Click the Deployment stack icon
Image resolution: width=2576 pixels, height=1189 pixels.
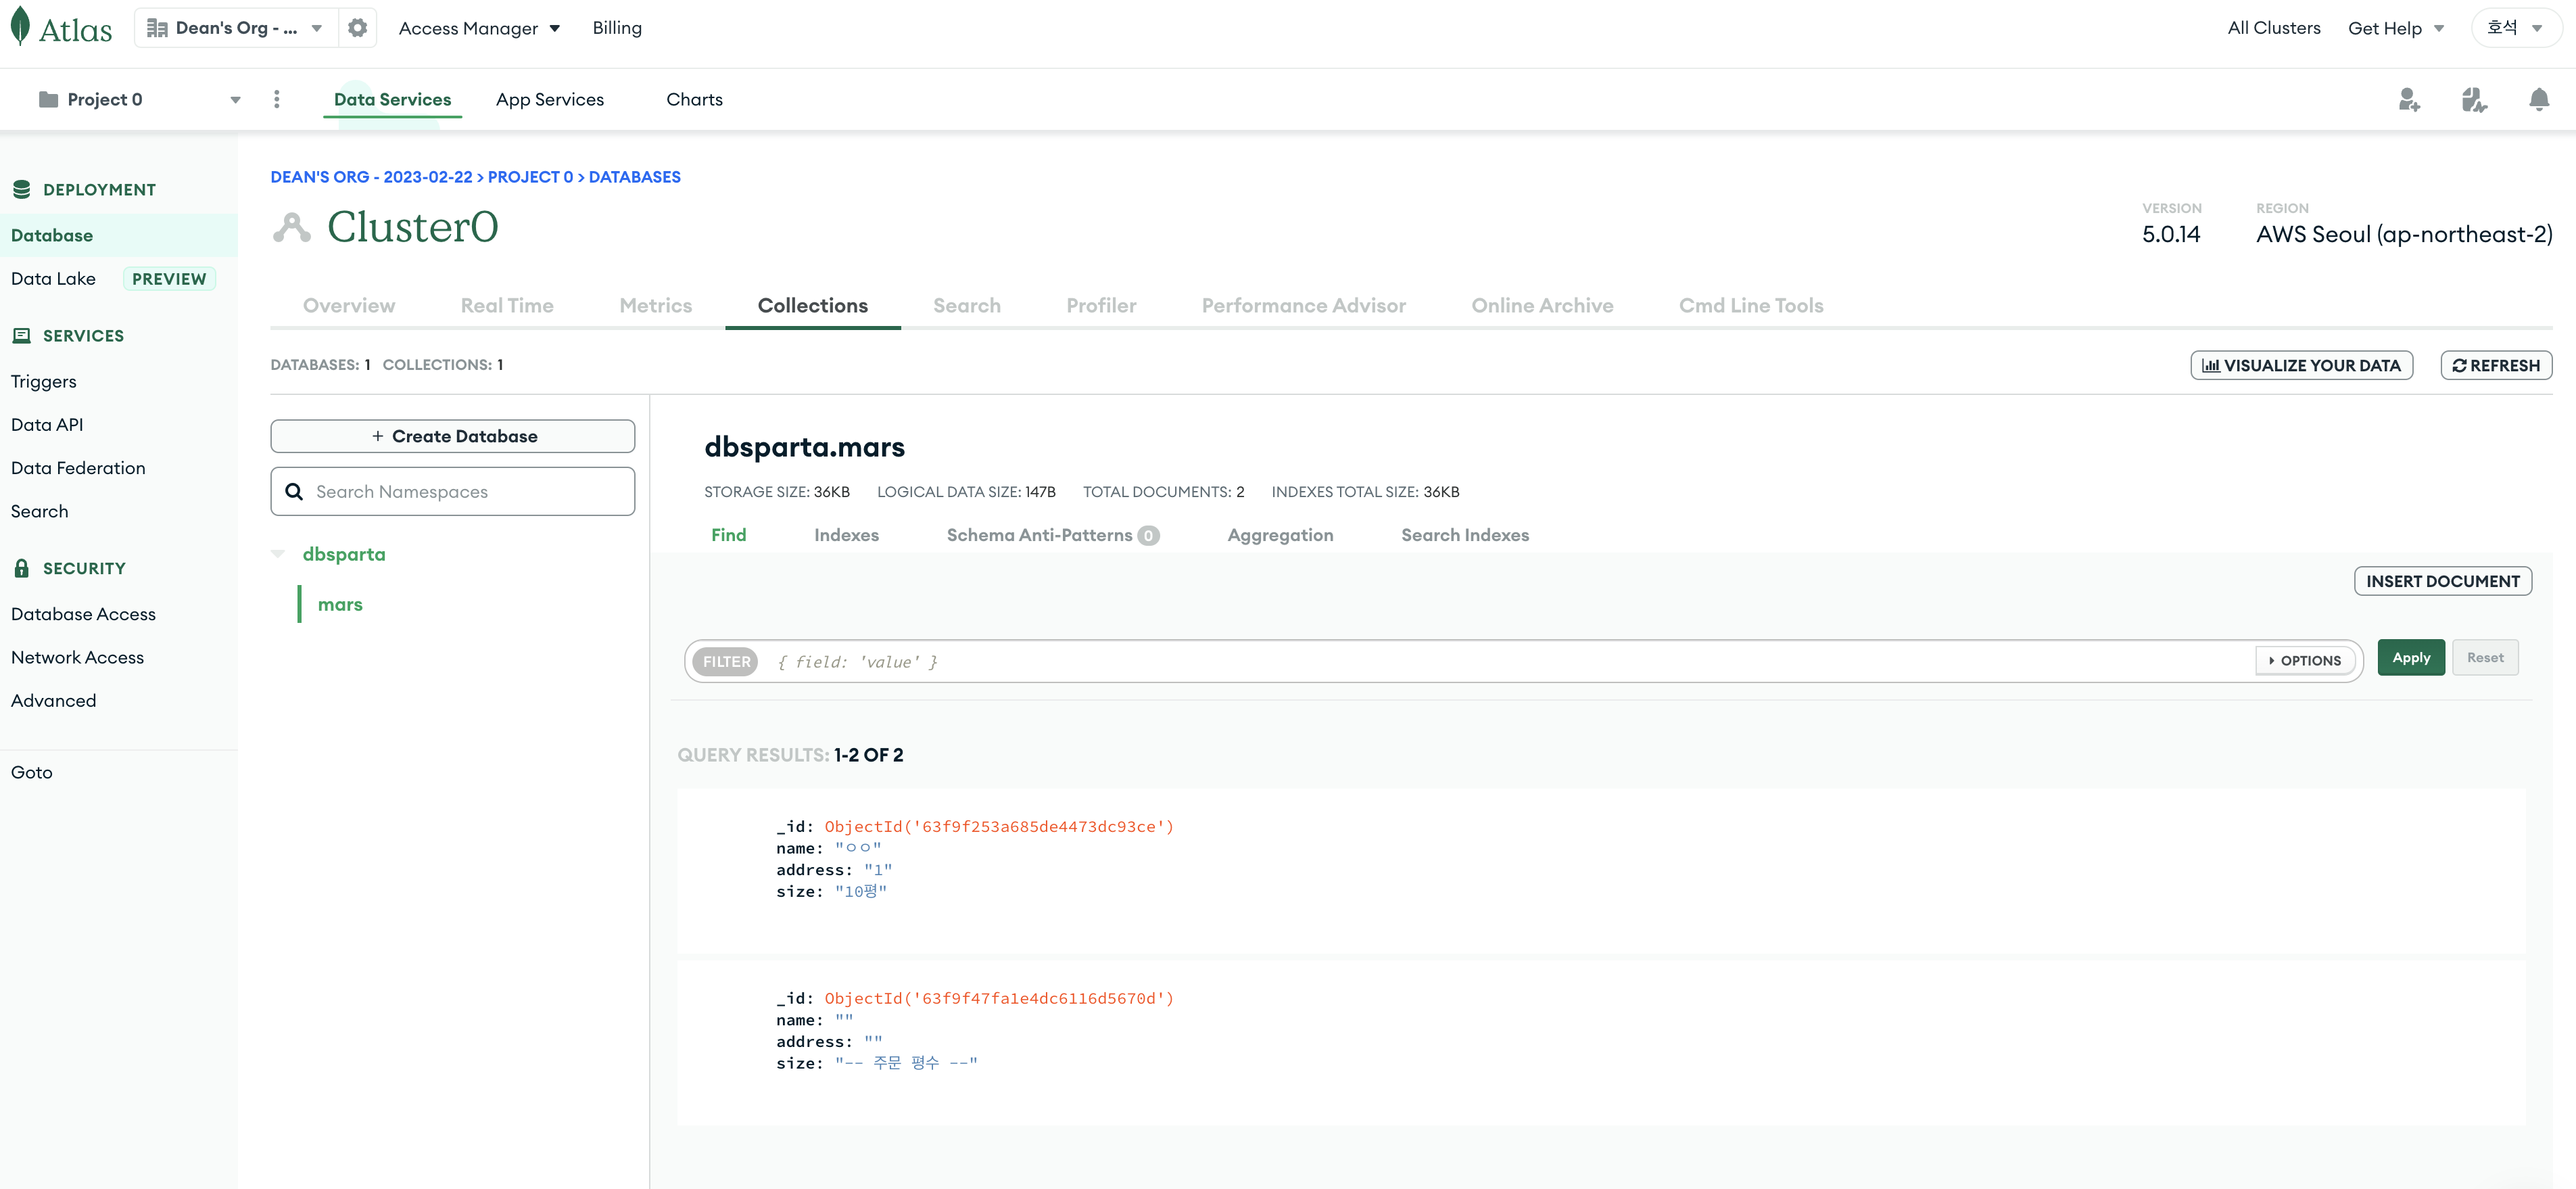point(21,189)
